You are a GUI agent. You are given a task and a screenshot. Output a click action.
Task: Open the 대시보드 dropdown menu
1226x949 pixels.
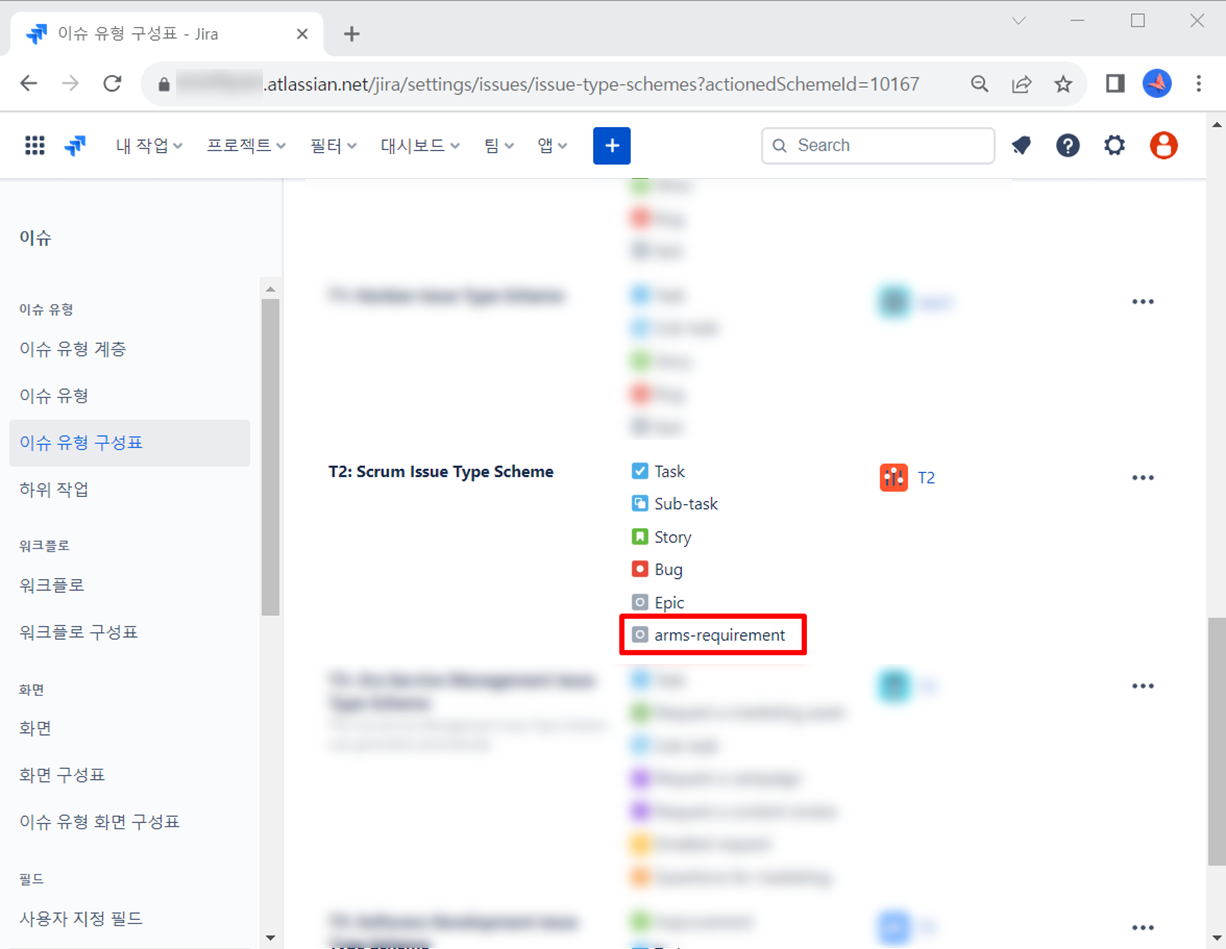420,146
